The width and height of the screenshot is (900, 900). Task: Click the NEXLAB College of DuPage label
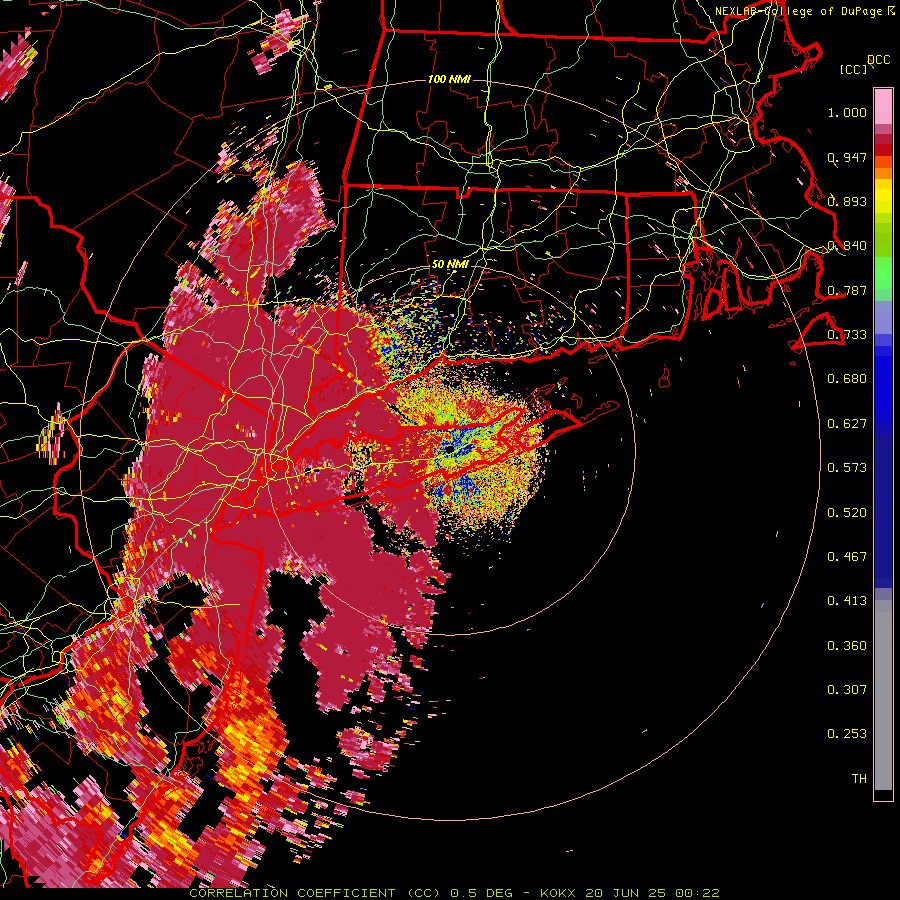[x=800, y=11]
